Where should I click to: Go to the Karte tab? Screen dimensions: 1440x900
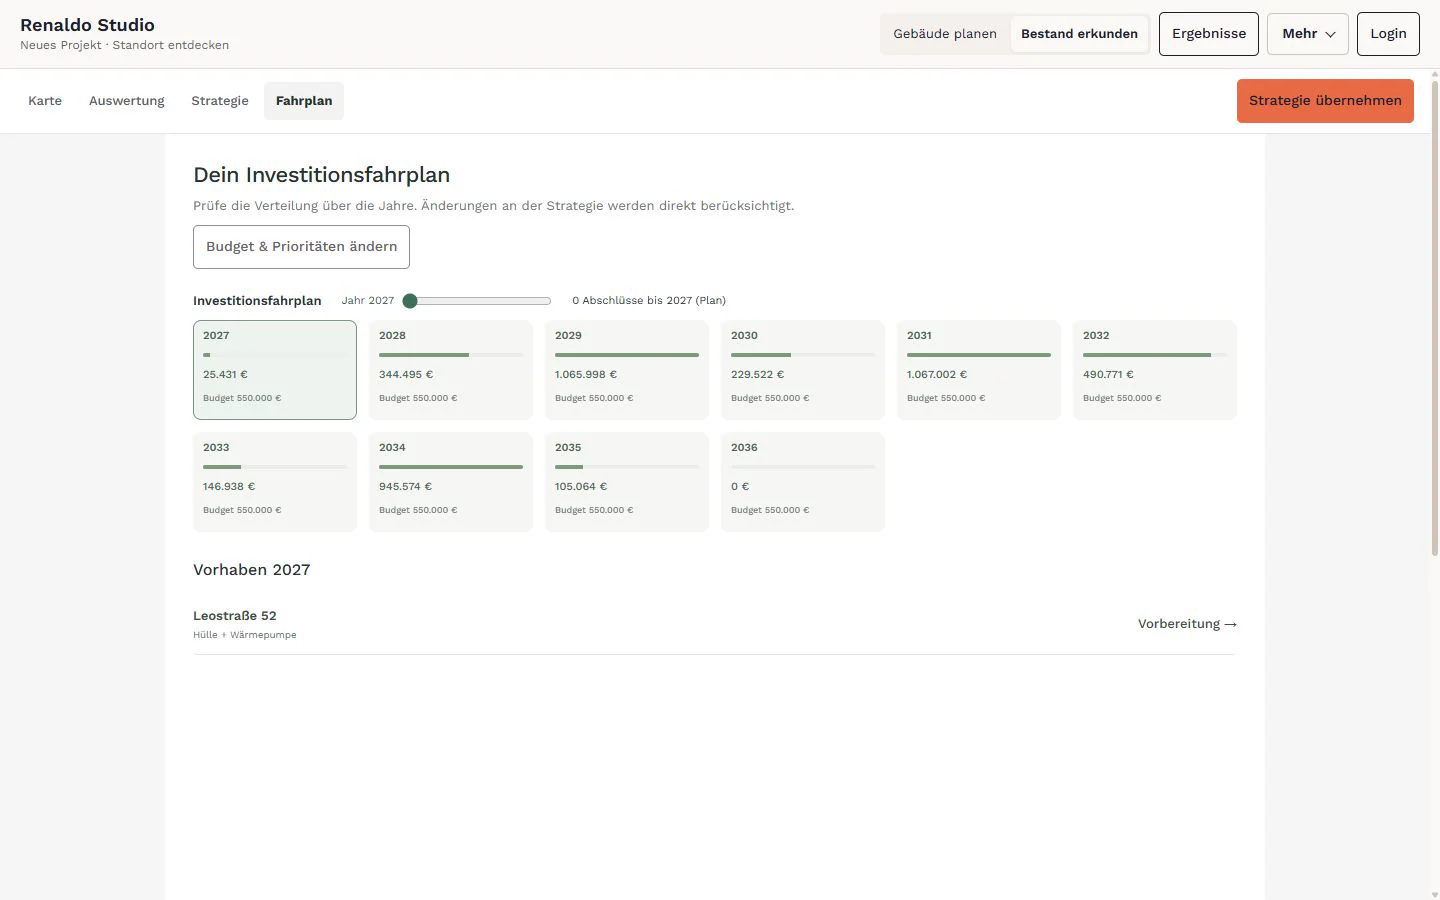[45, 101]
